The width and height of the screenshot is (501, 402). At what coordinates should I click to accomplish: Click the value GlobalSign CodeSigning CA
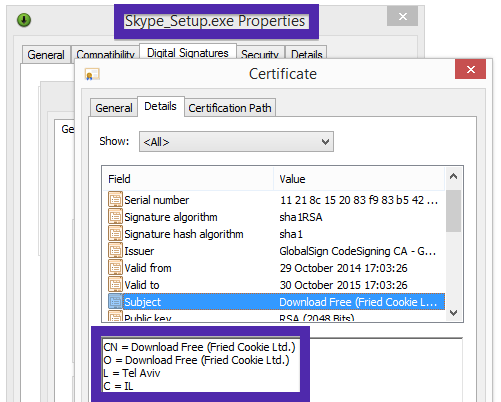pos(358,251)
